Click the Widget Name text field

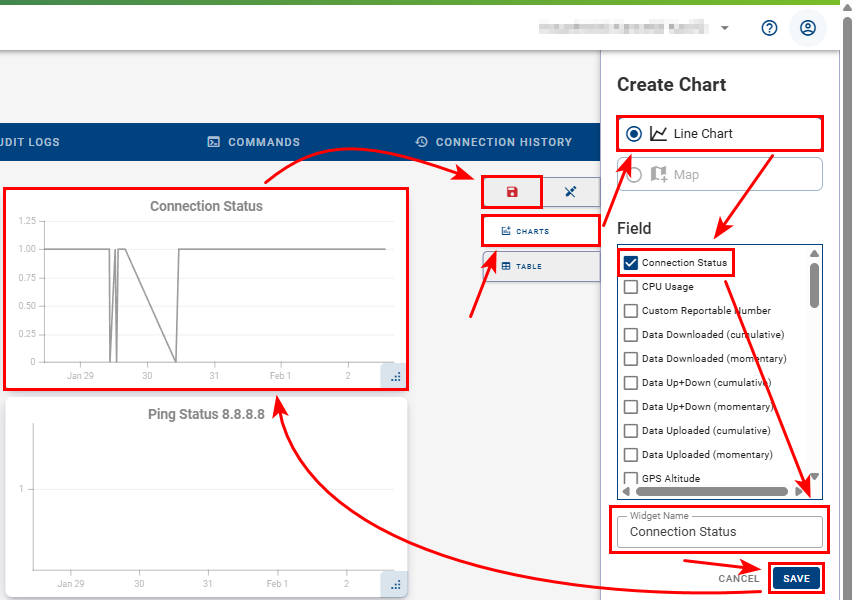(x=720, y=532)
